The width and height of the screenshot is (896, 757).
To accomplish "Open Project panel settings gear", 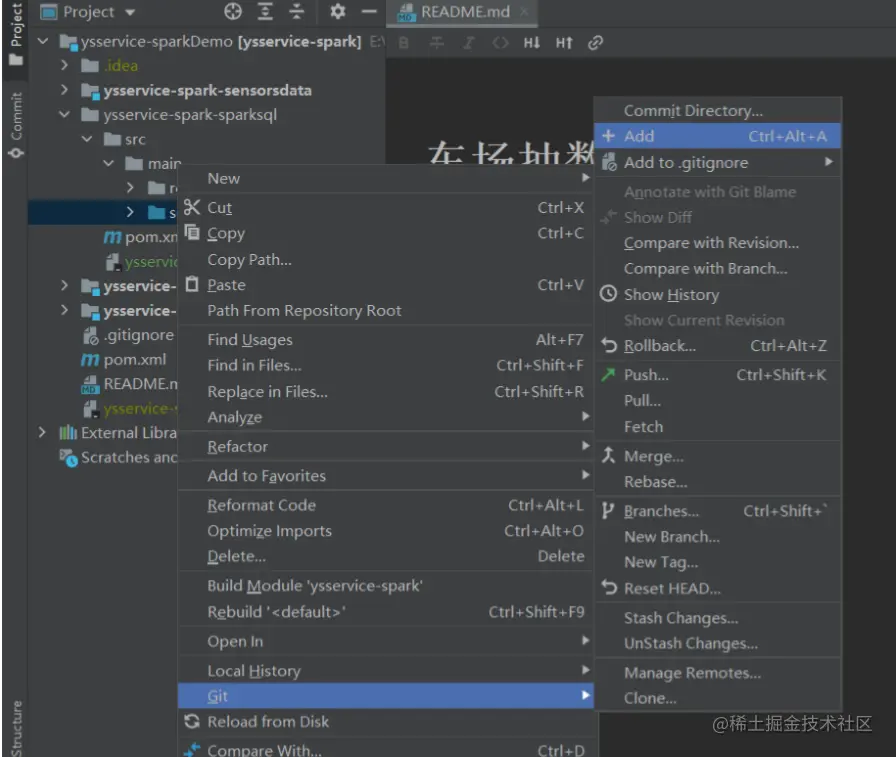I will pos(338,11).
